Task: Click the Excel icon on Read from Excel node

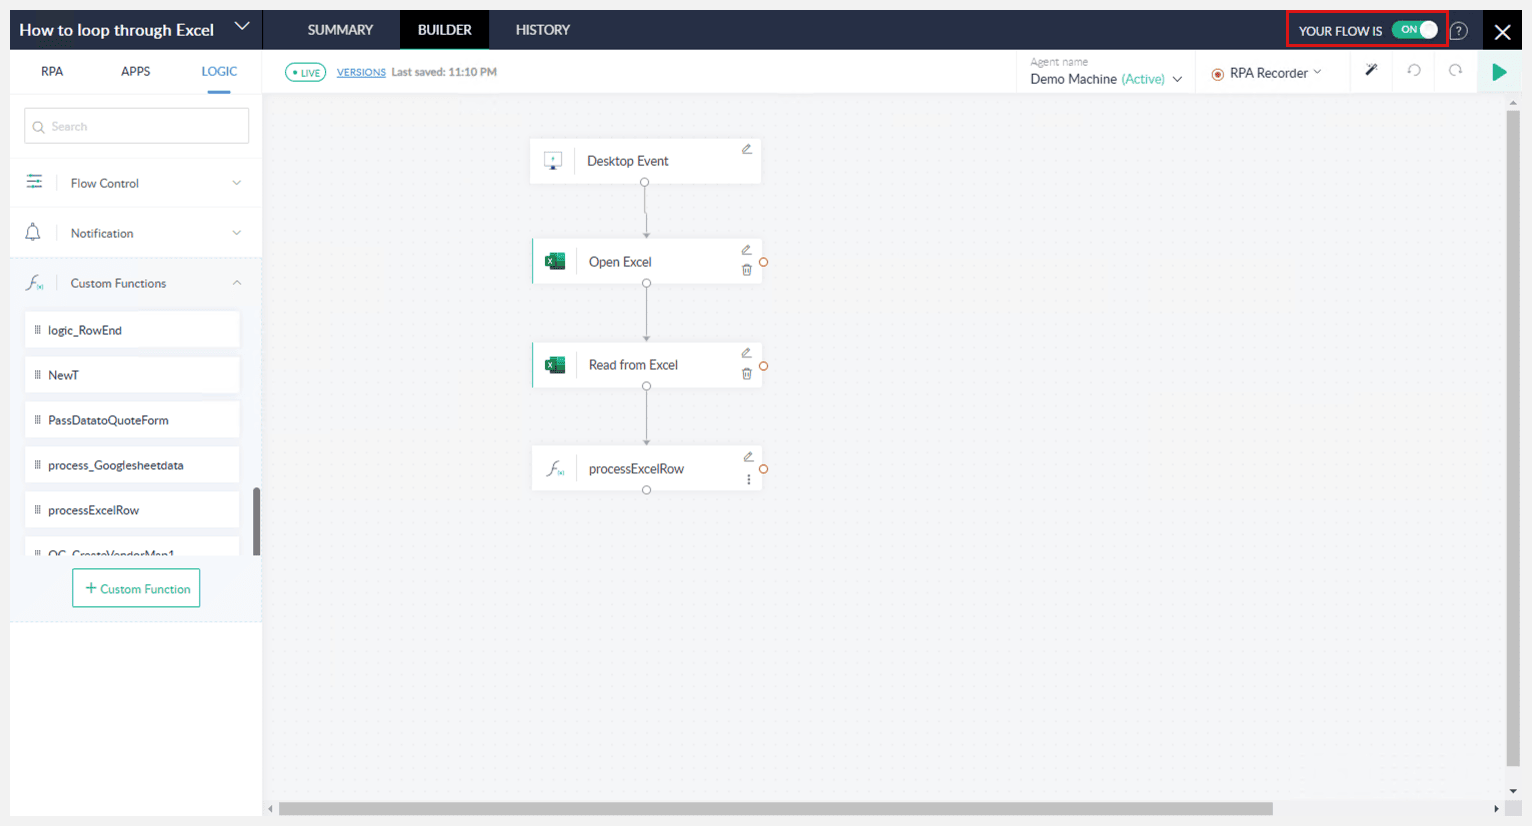Action: click(555, 365)
